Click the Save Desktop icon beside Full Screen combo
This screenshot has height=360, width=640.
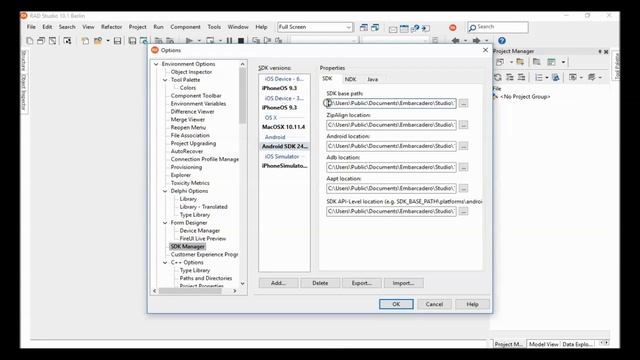pos(364,27)
